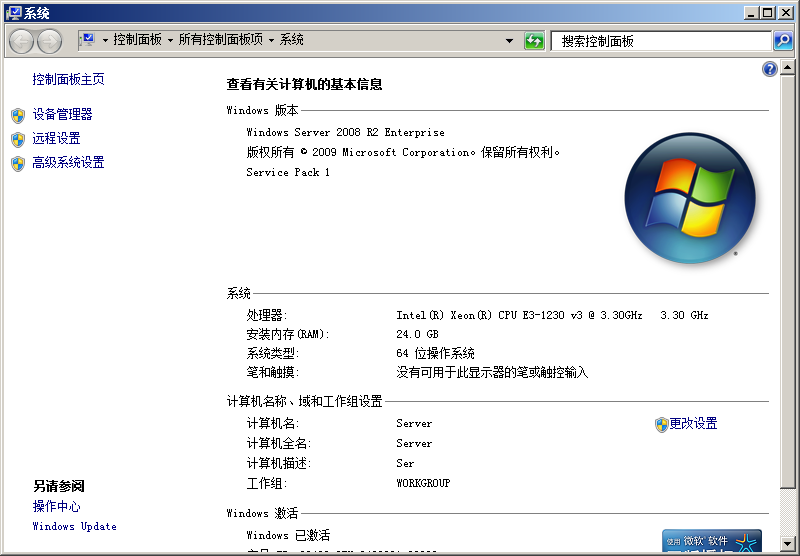
Task: Click the 搜索控制面板 search field
Action: point(660,41)
